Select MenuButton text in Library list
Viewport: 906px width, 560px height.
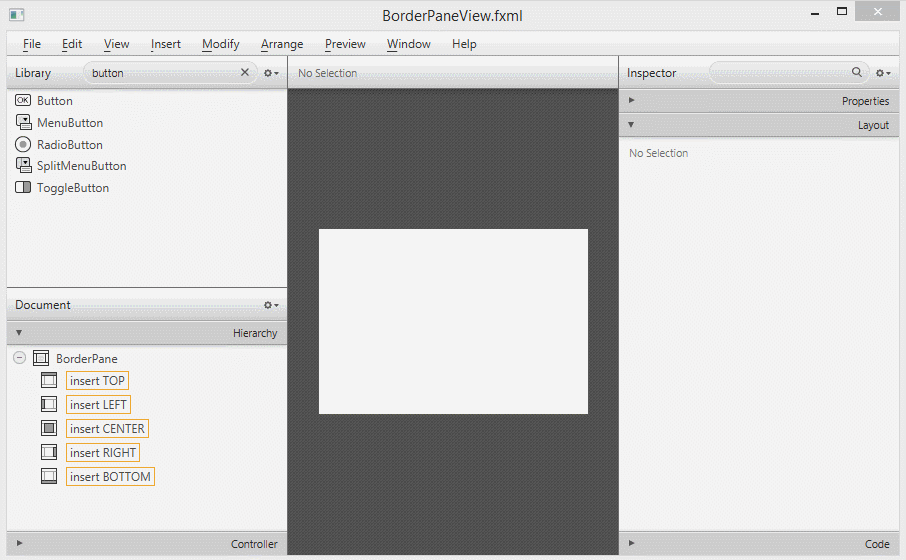[x=70, y=123]
